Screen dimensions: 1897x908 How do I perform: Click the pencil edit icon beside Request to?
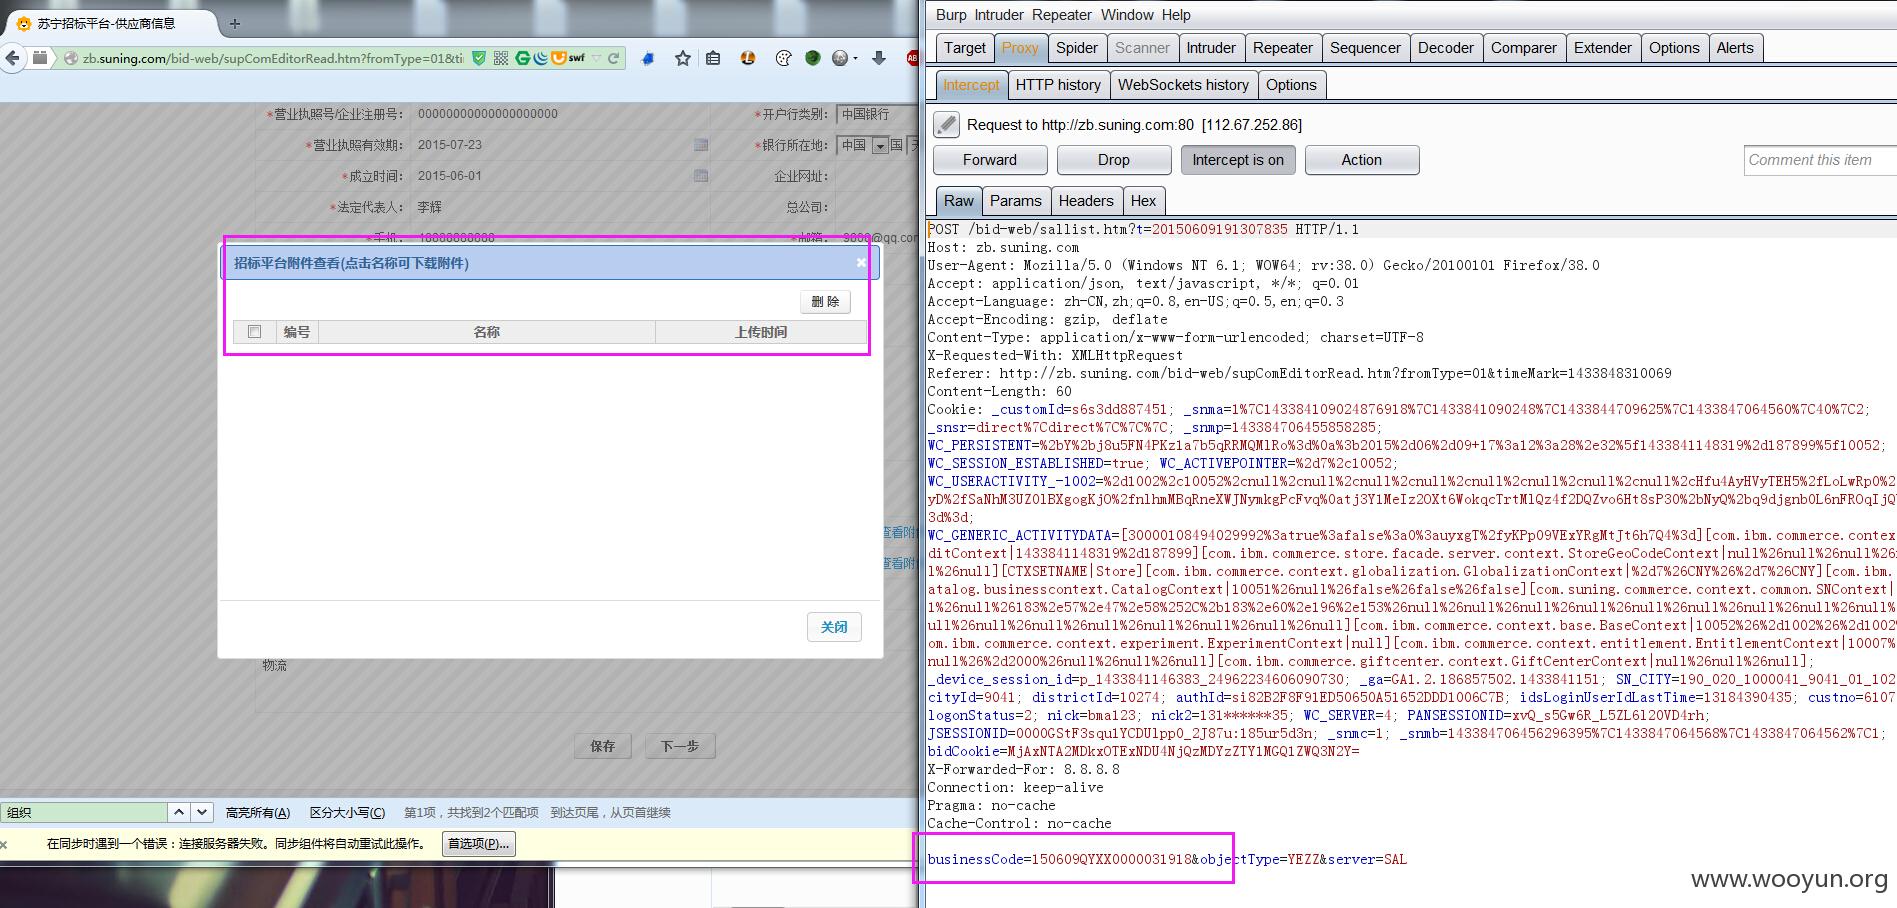[x=946, y=124]
